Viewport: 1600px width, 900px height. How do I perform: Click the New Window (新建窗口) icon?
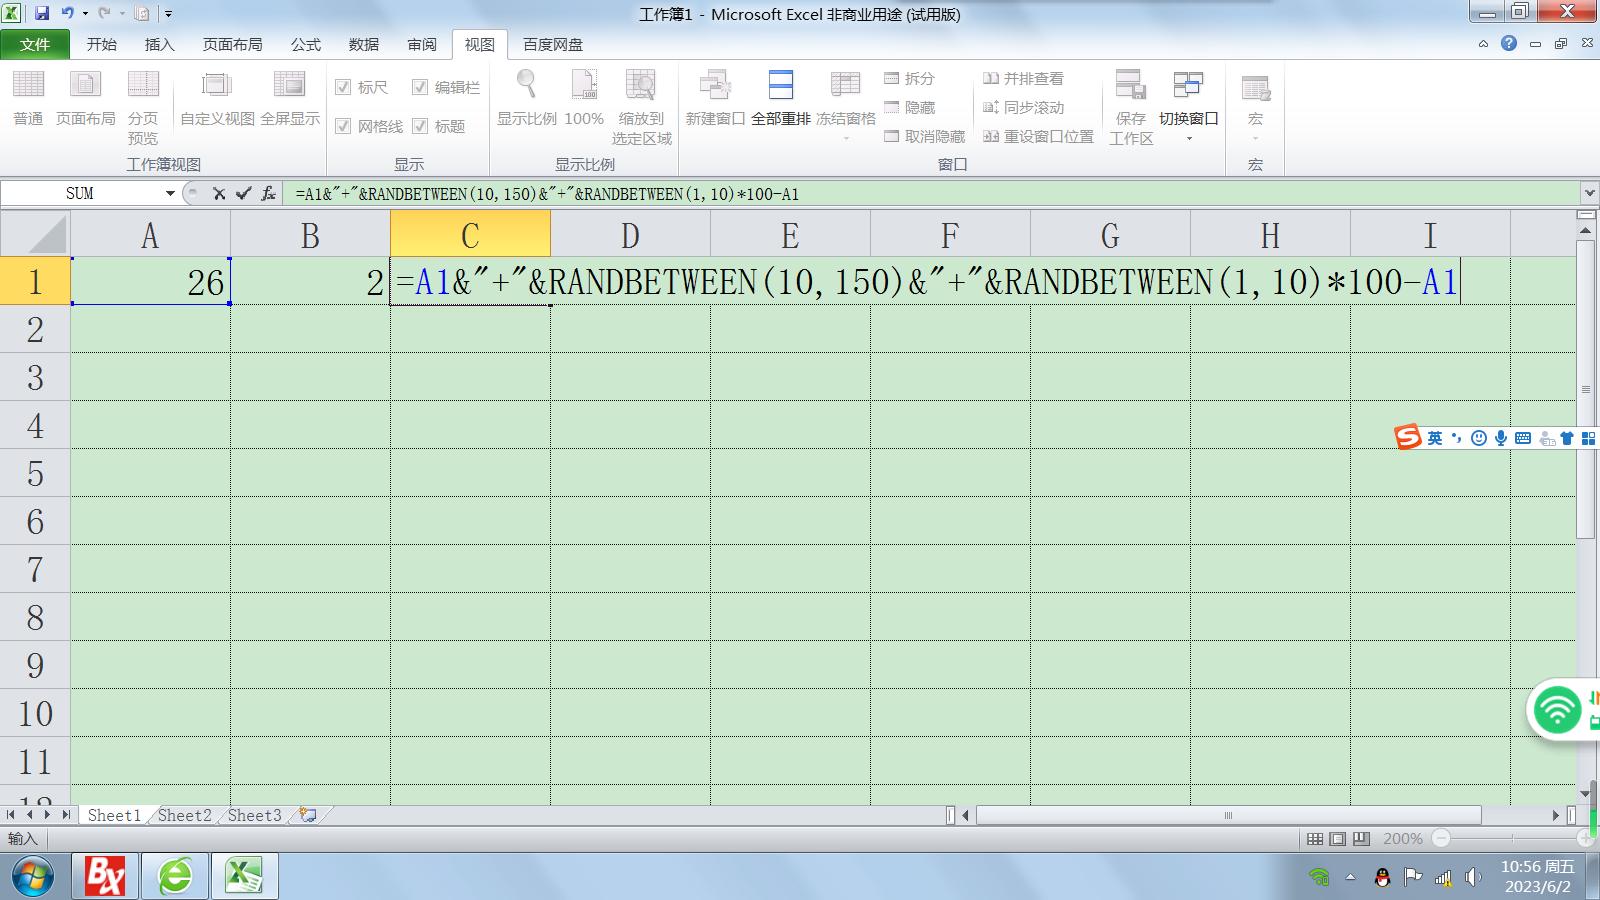pos(714,87)
